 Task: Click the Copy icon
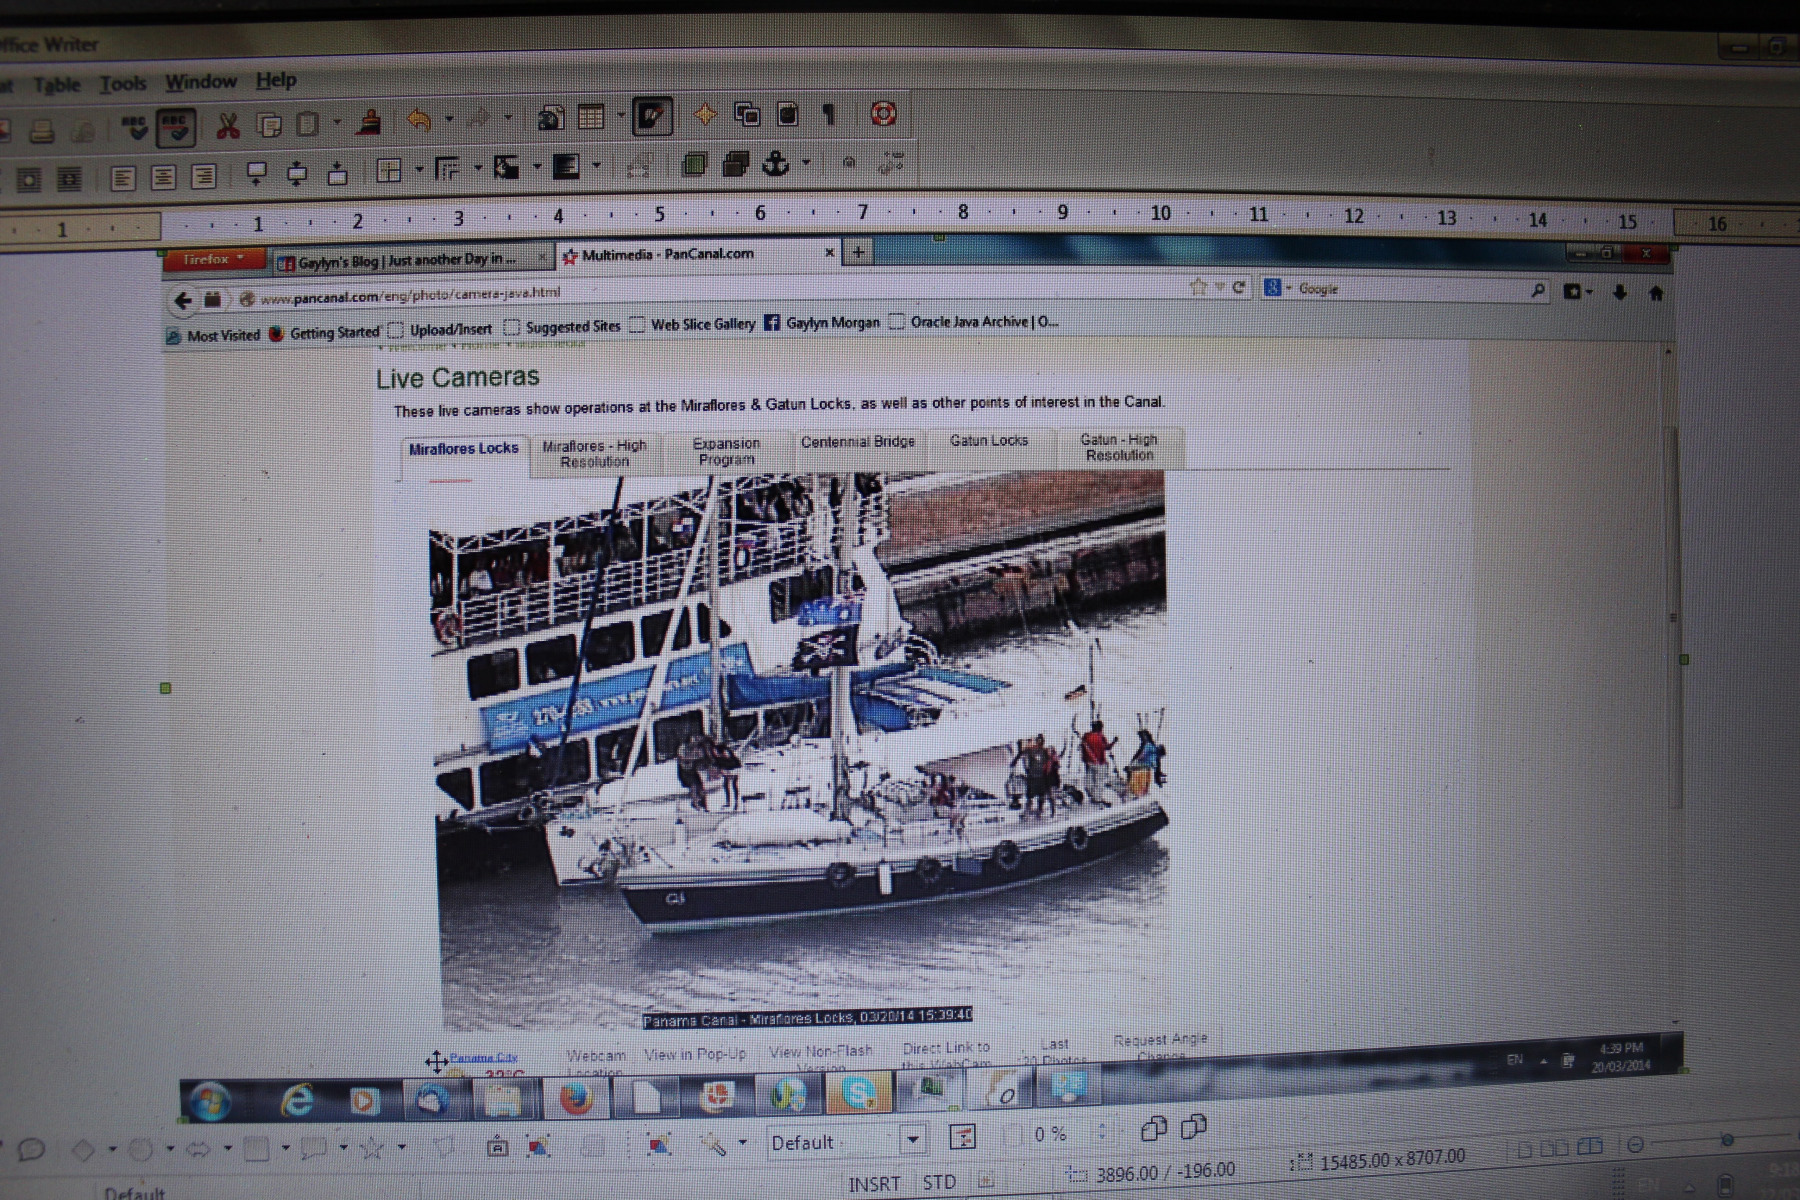[269, 124]
